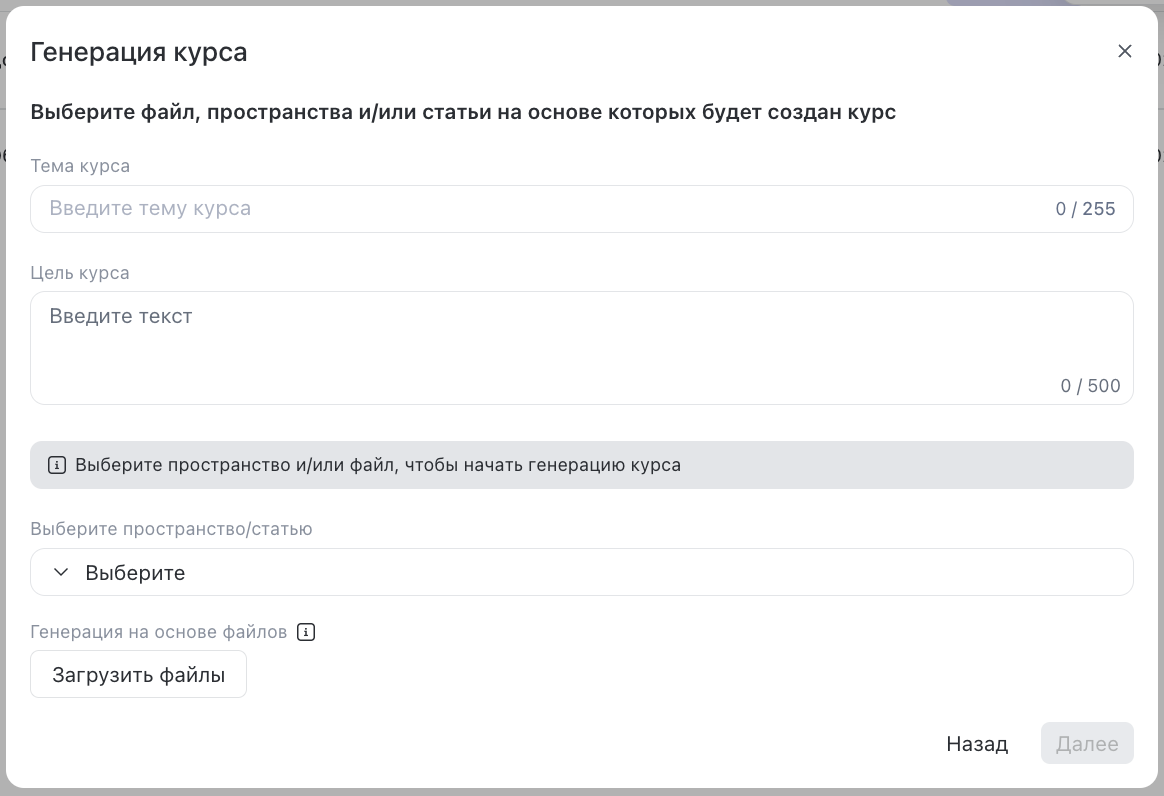1164x796 pixels.
Task: Select the dismiss cross at the dialog's top right
Action: (1124, 51)
